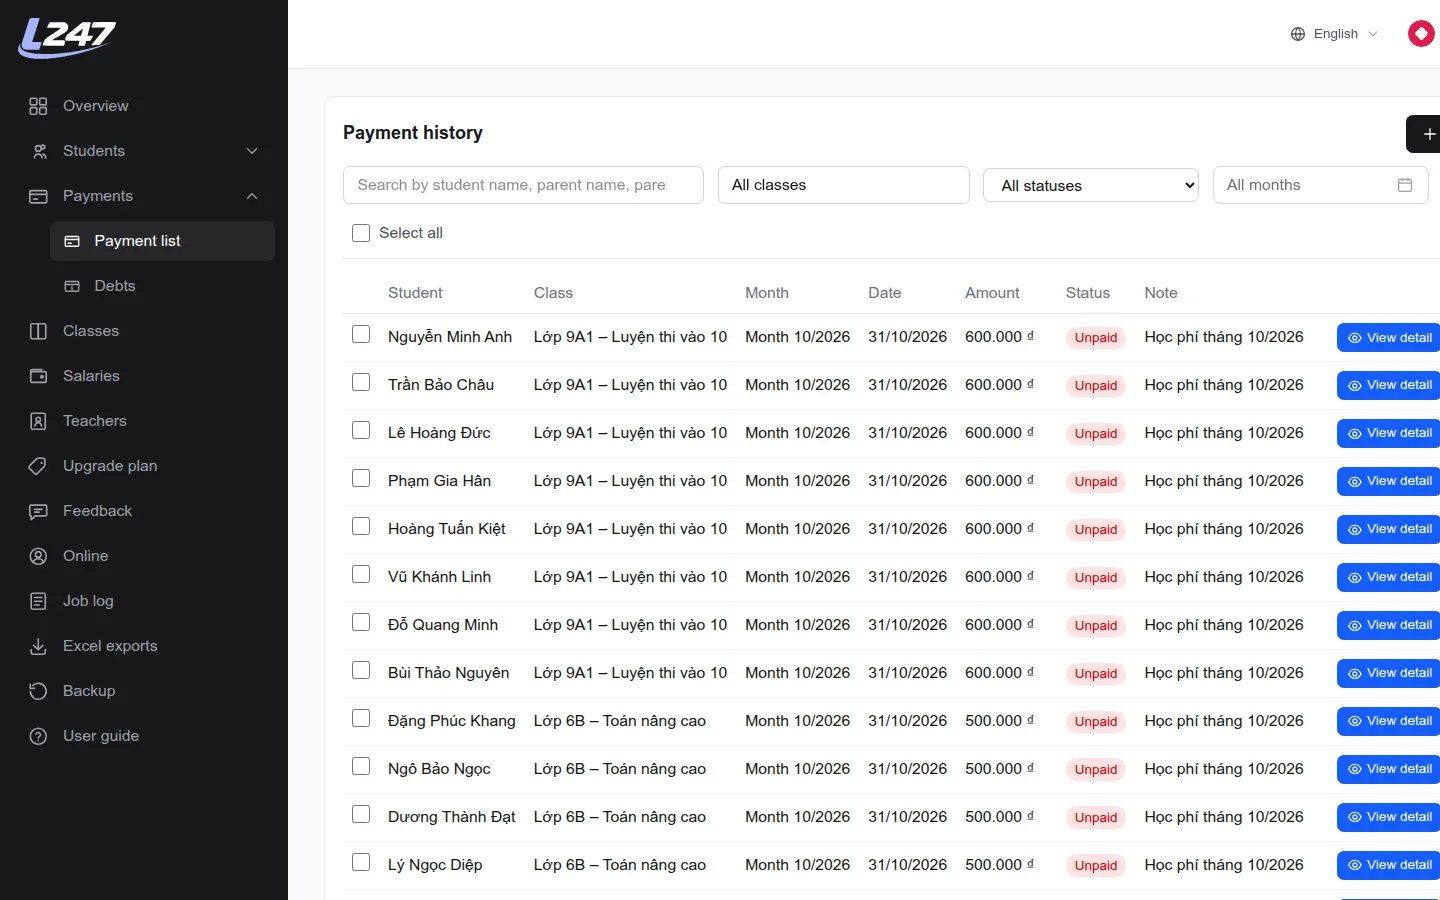Click the Feedback chat icon
This screenshot has width=1440, height=900.
point(38,511)
